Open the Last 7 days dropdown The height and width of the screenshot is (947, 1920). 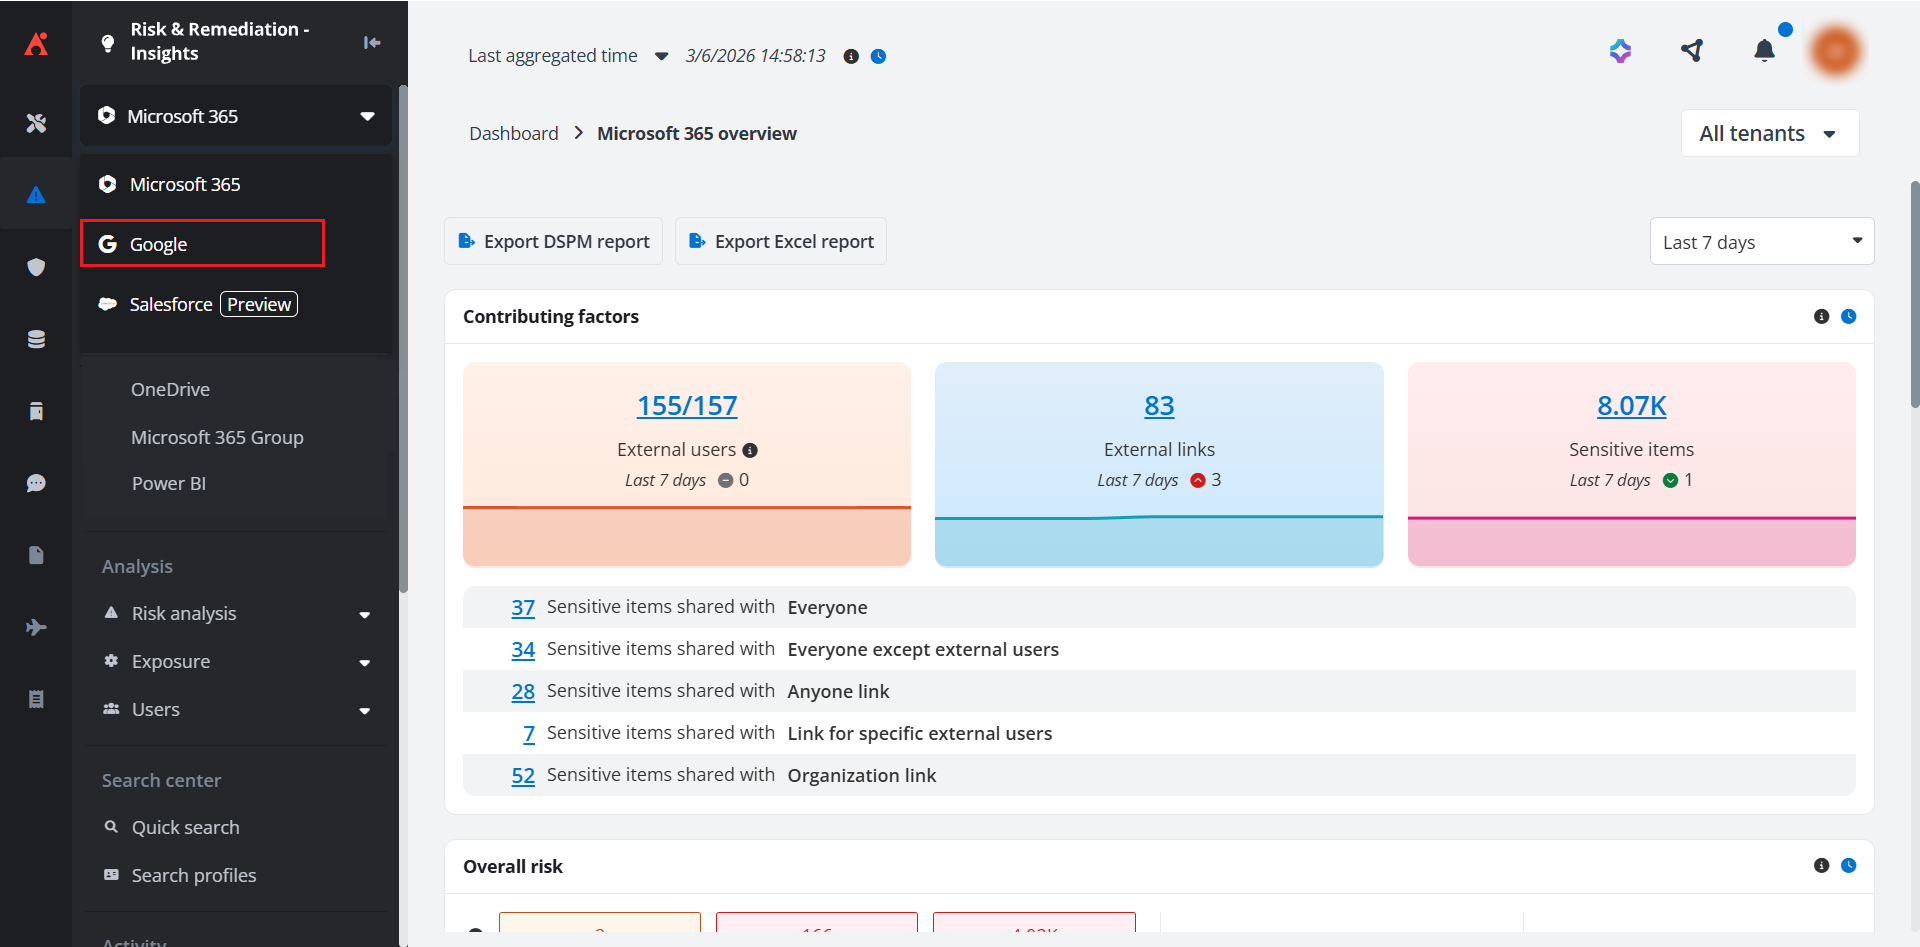(x=1761, y=242)
